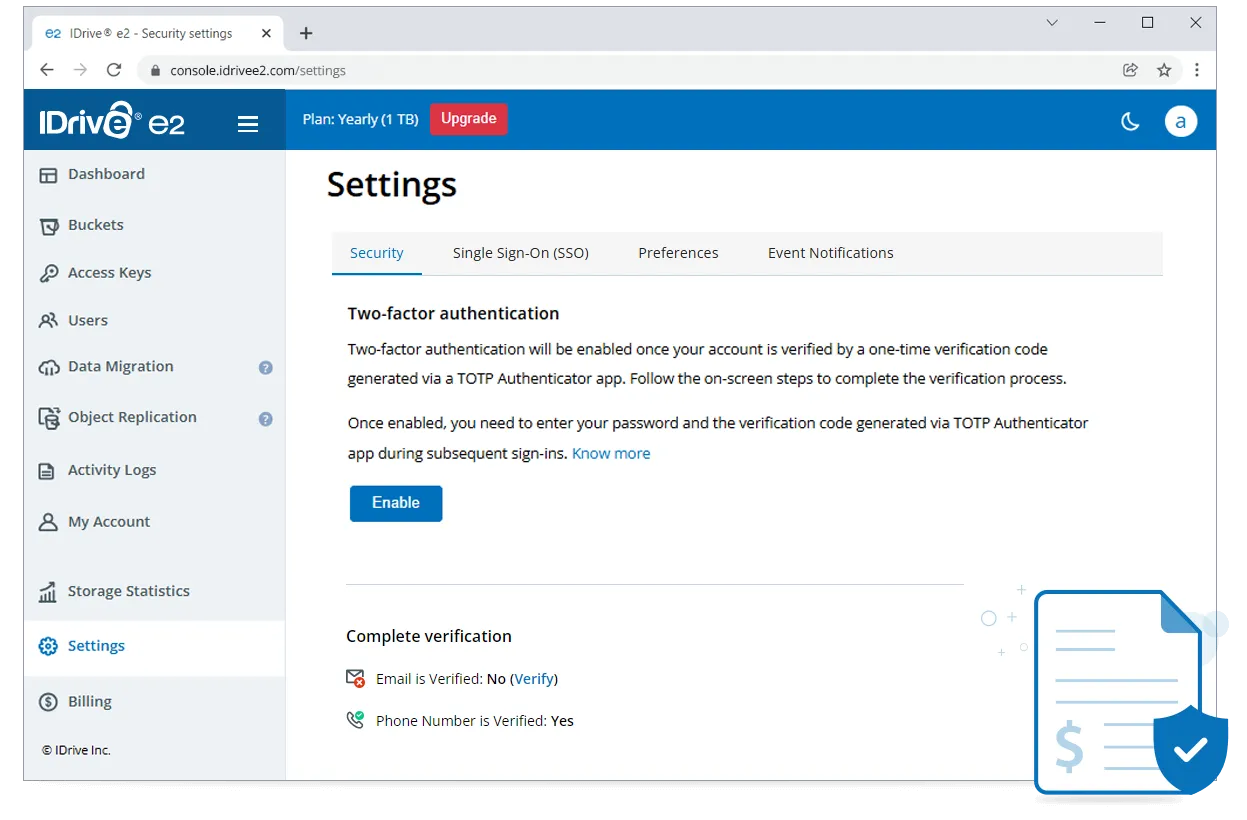The image size is (1247, 820).
Task: Open Chrome's three-dot menu
Action: pyautogui.click(x=1197, y=70)
